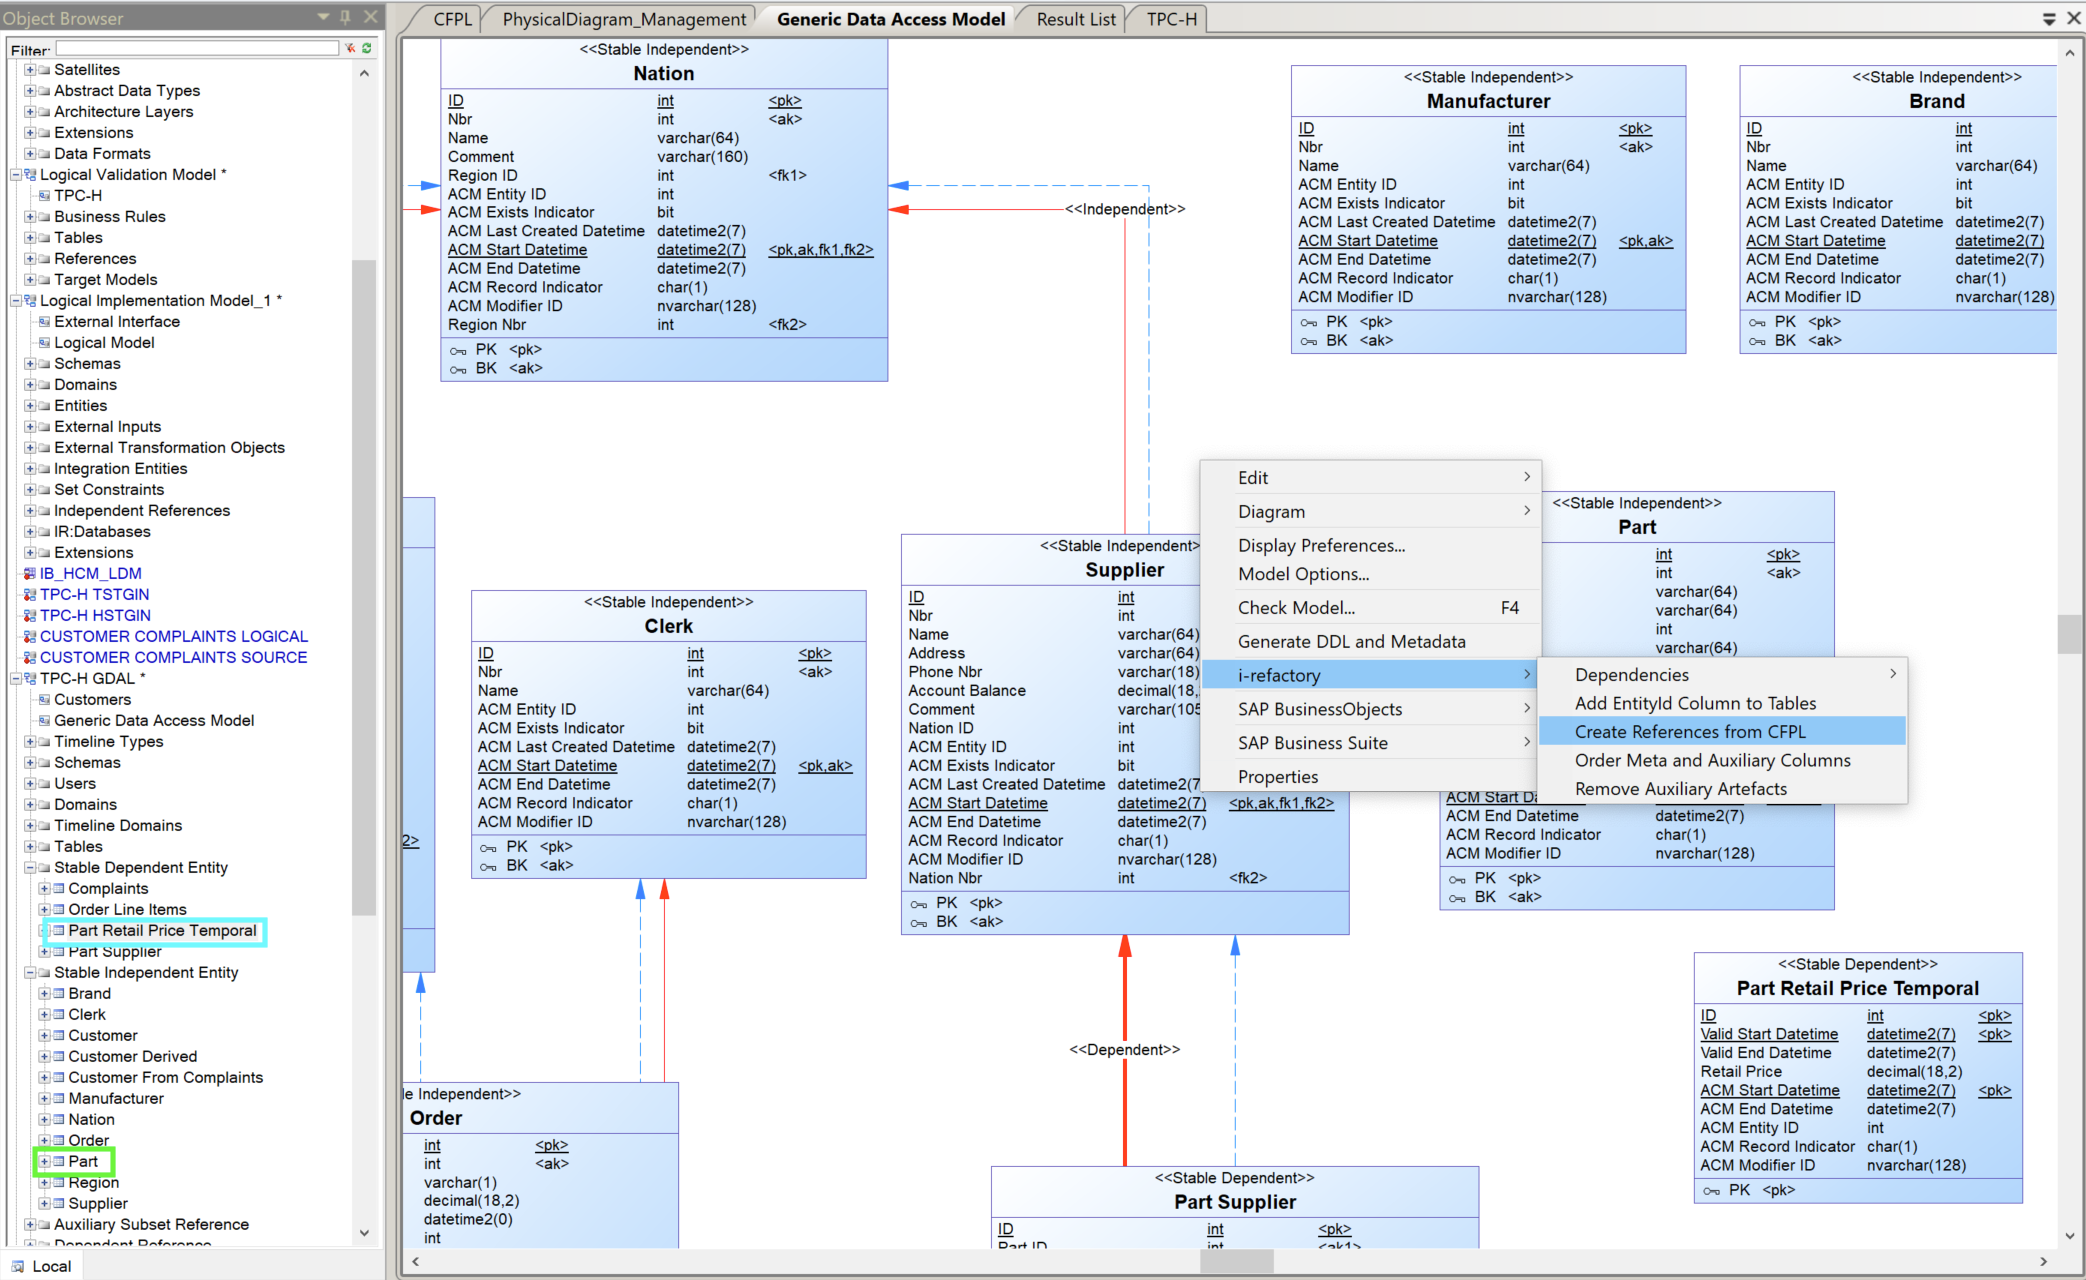
Task: Switch to the CFPL tab
Action: click(x=452, y=19)
